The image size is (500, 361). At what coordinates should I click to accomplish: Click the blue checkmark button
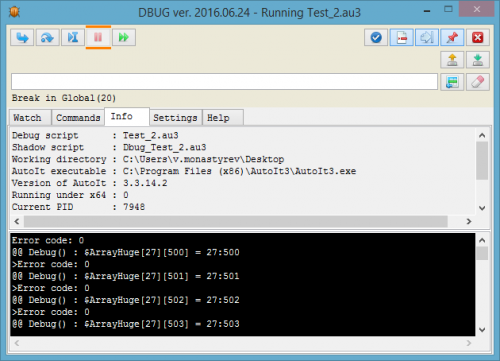(x=376, y=37)
